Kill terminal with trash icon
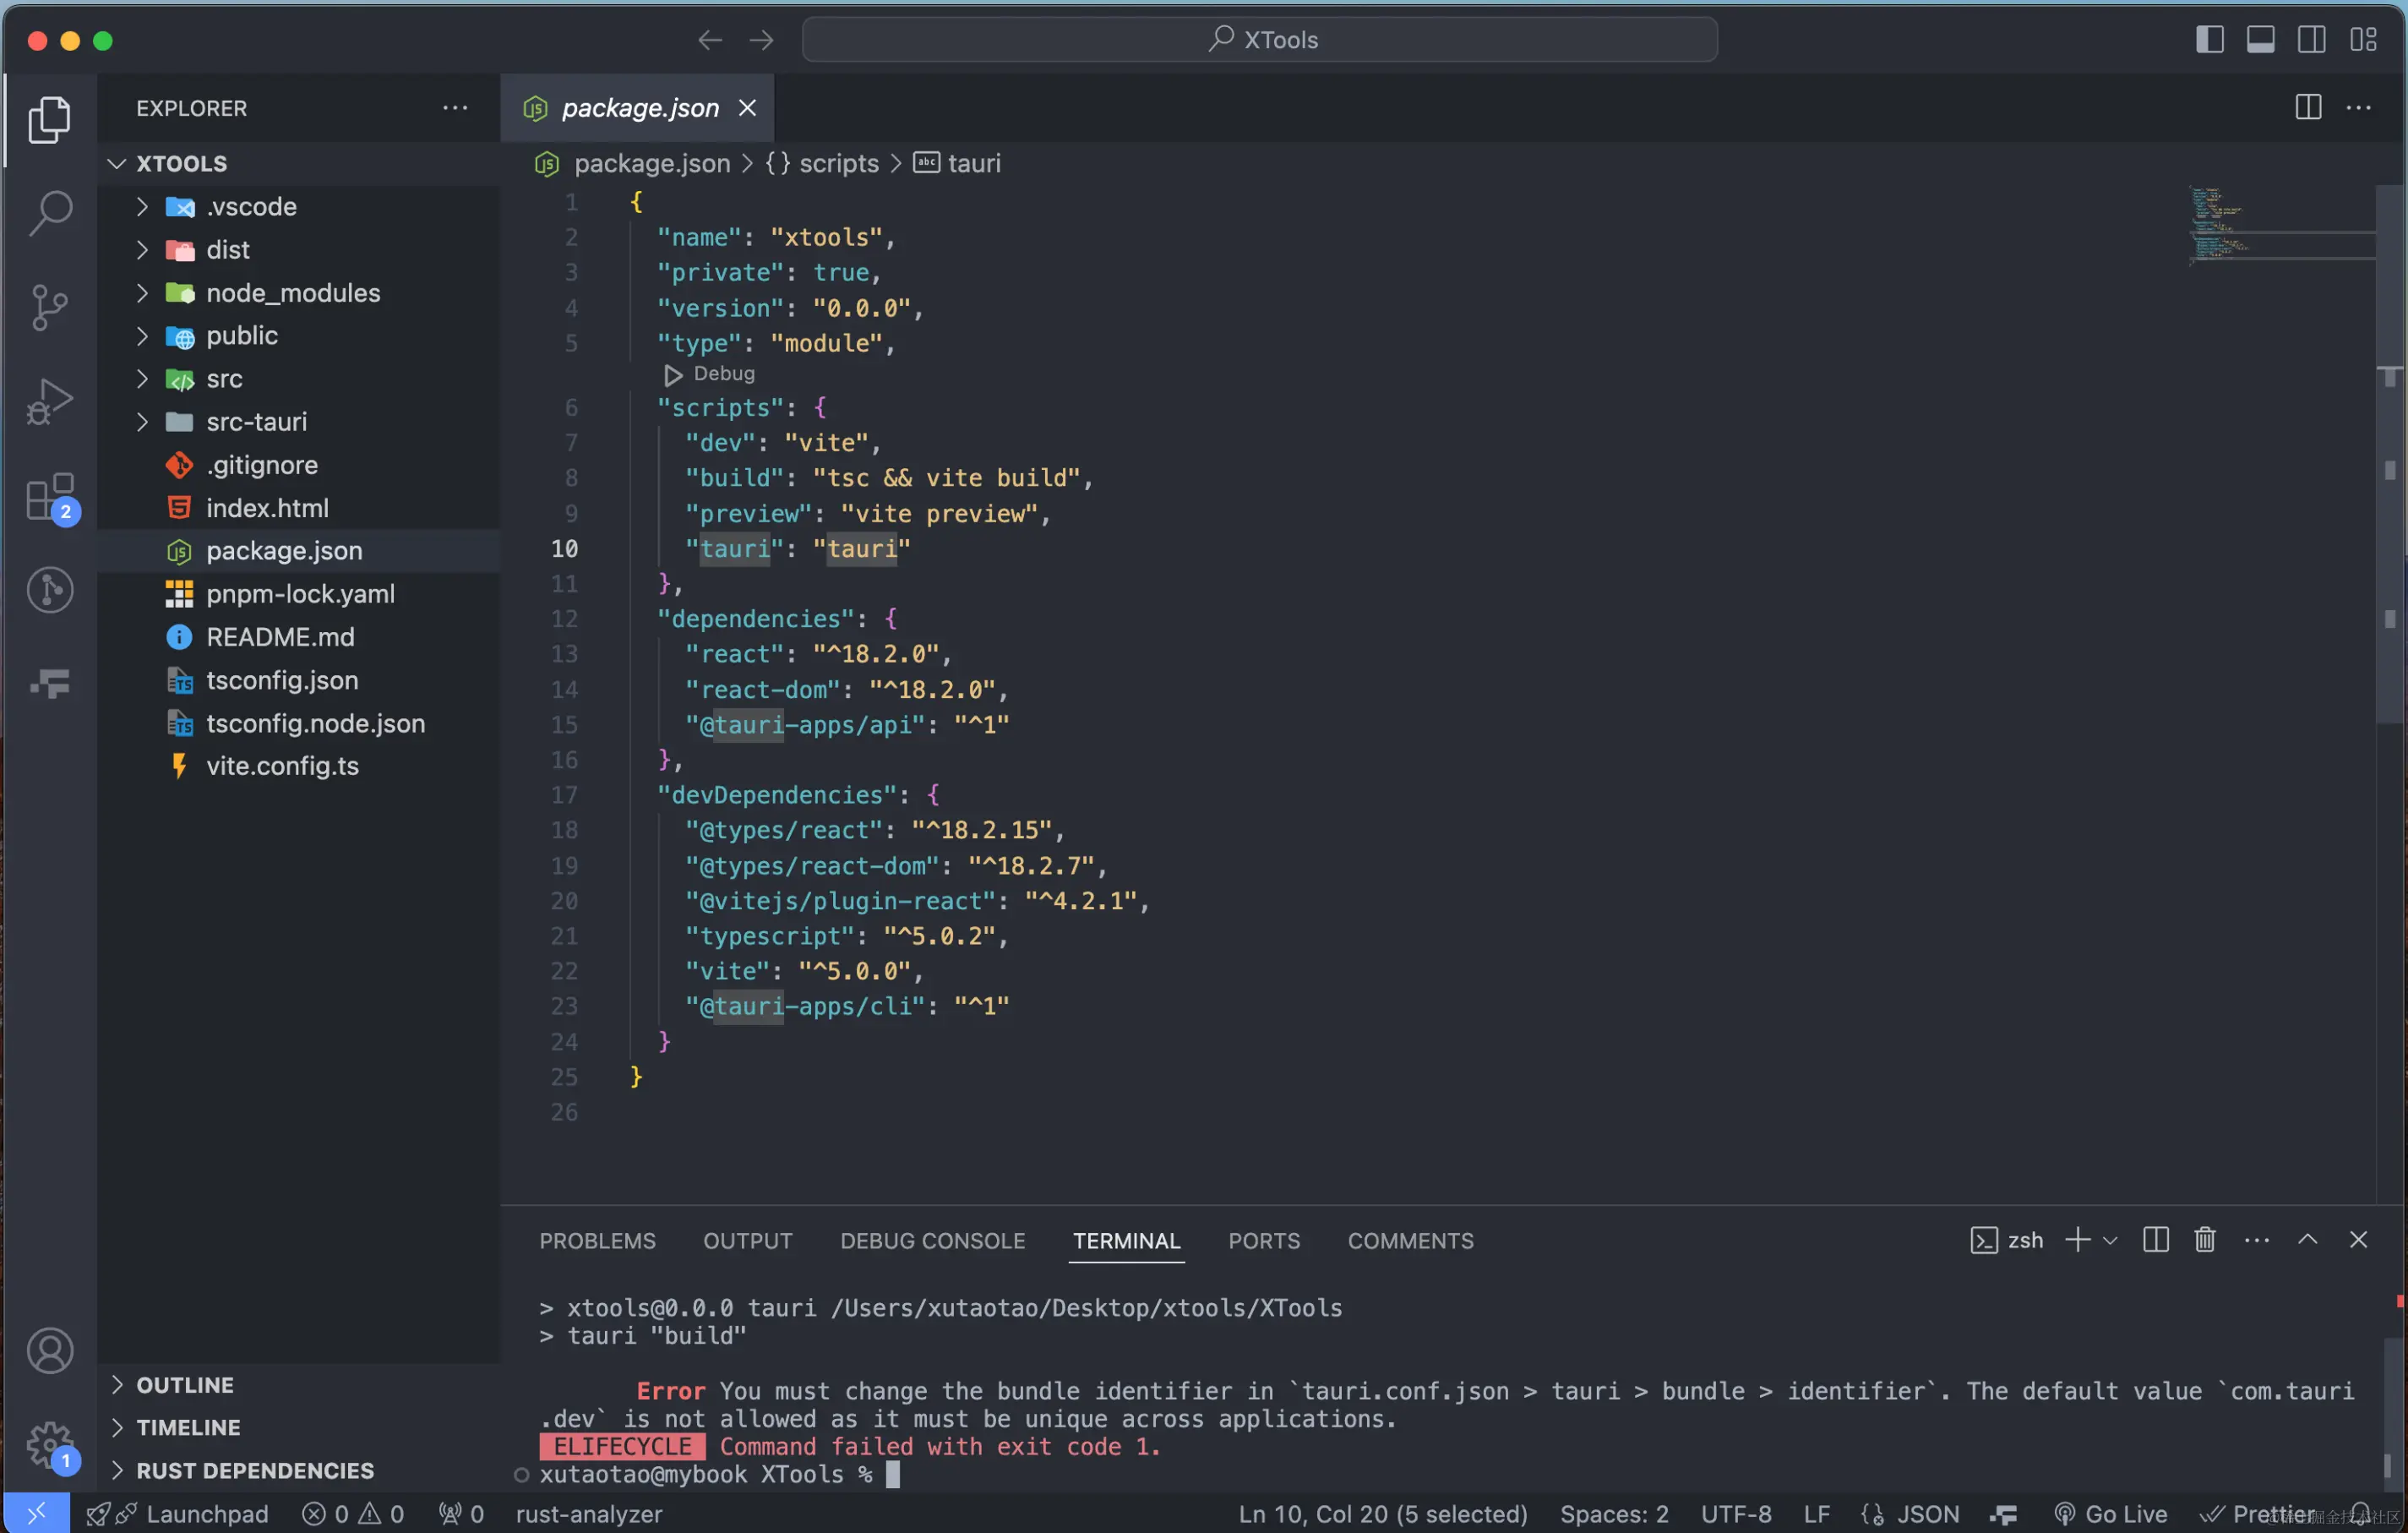 point(2204,1240)
